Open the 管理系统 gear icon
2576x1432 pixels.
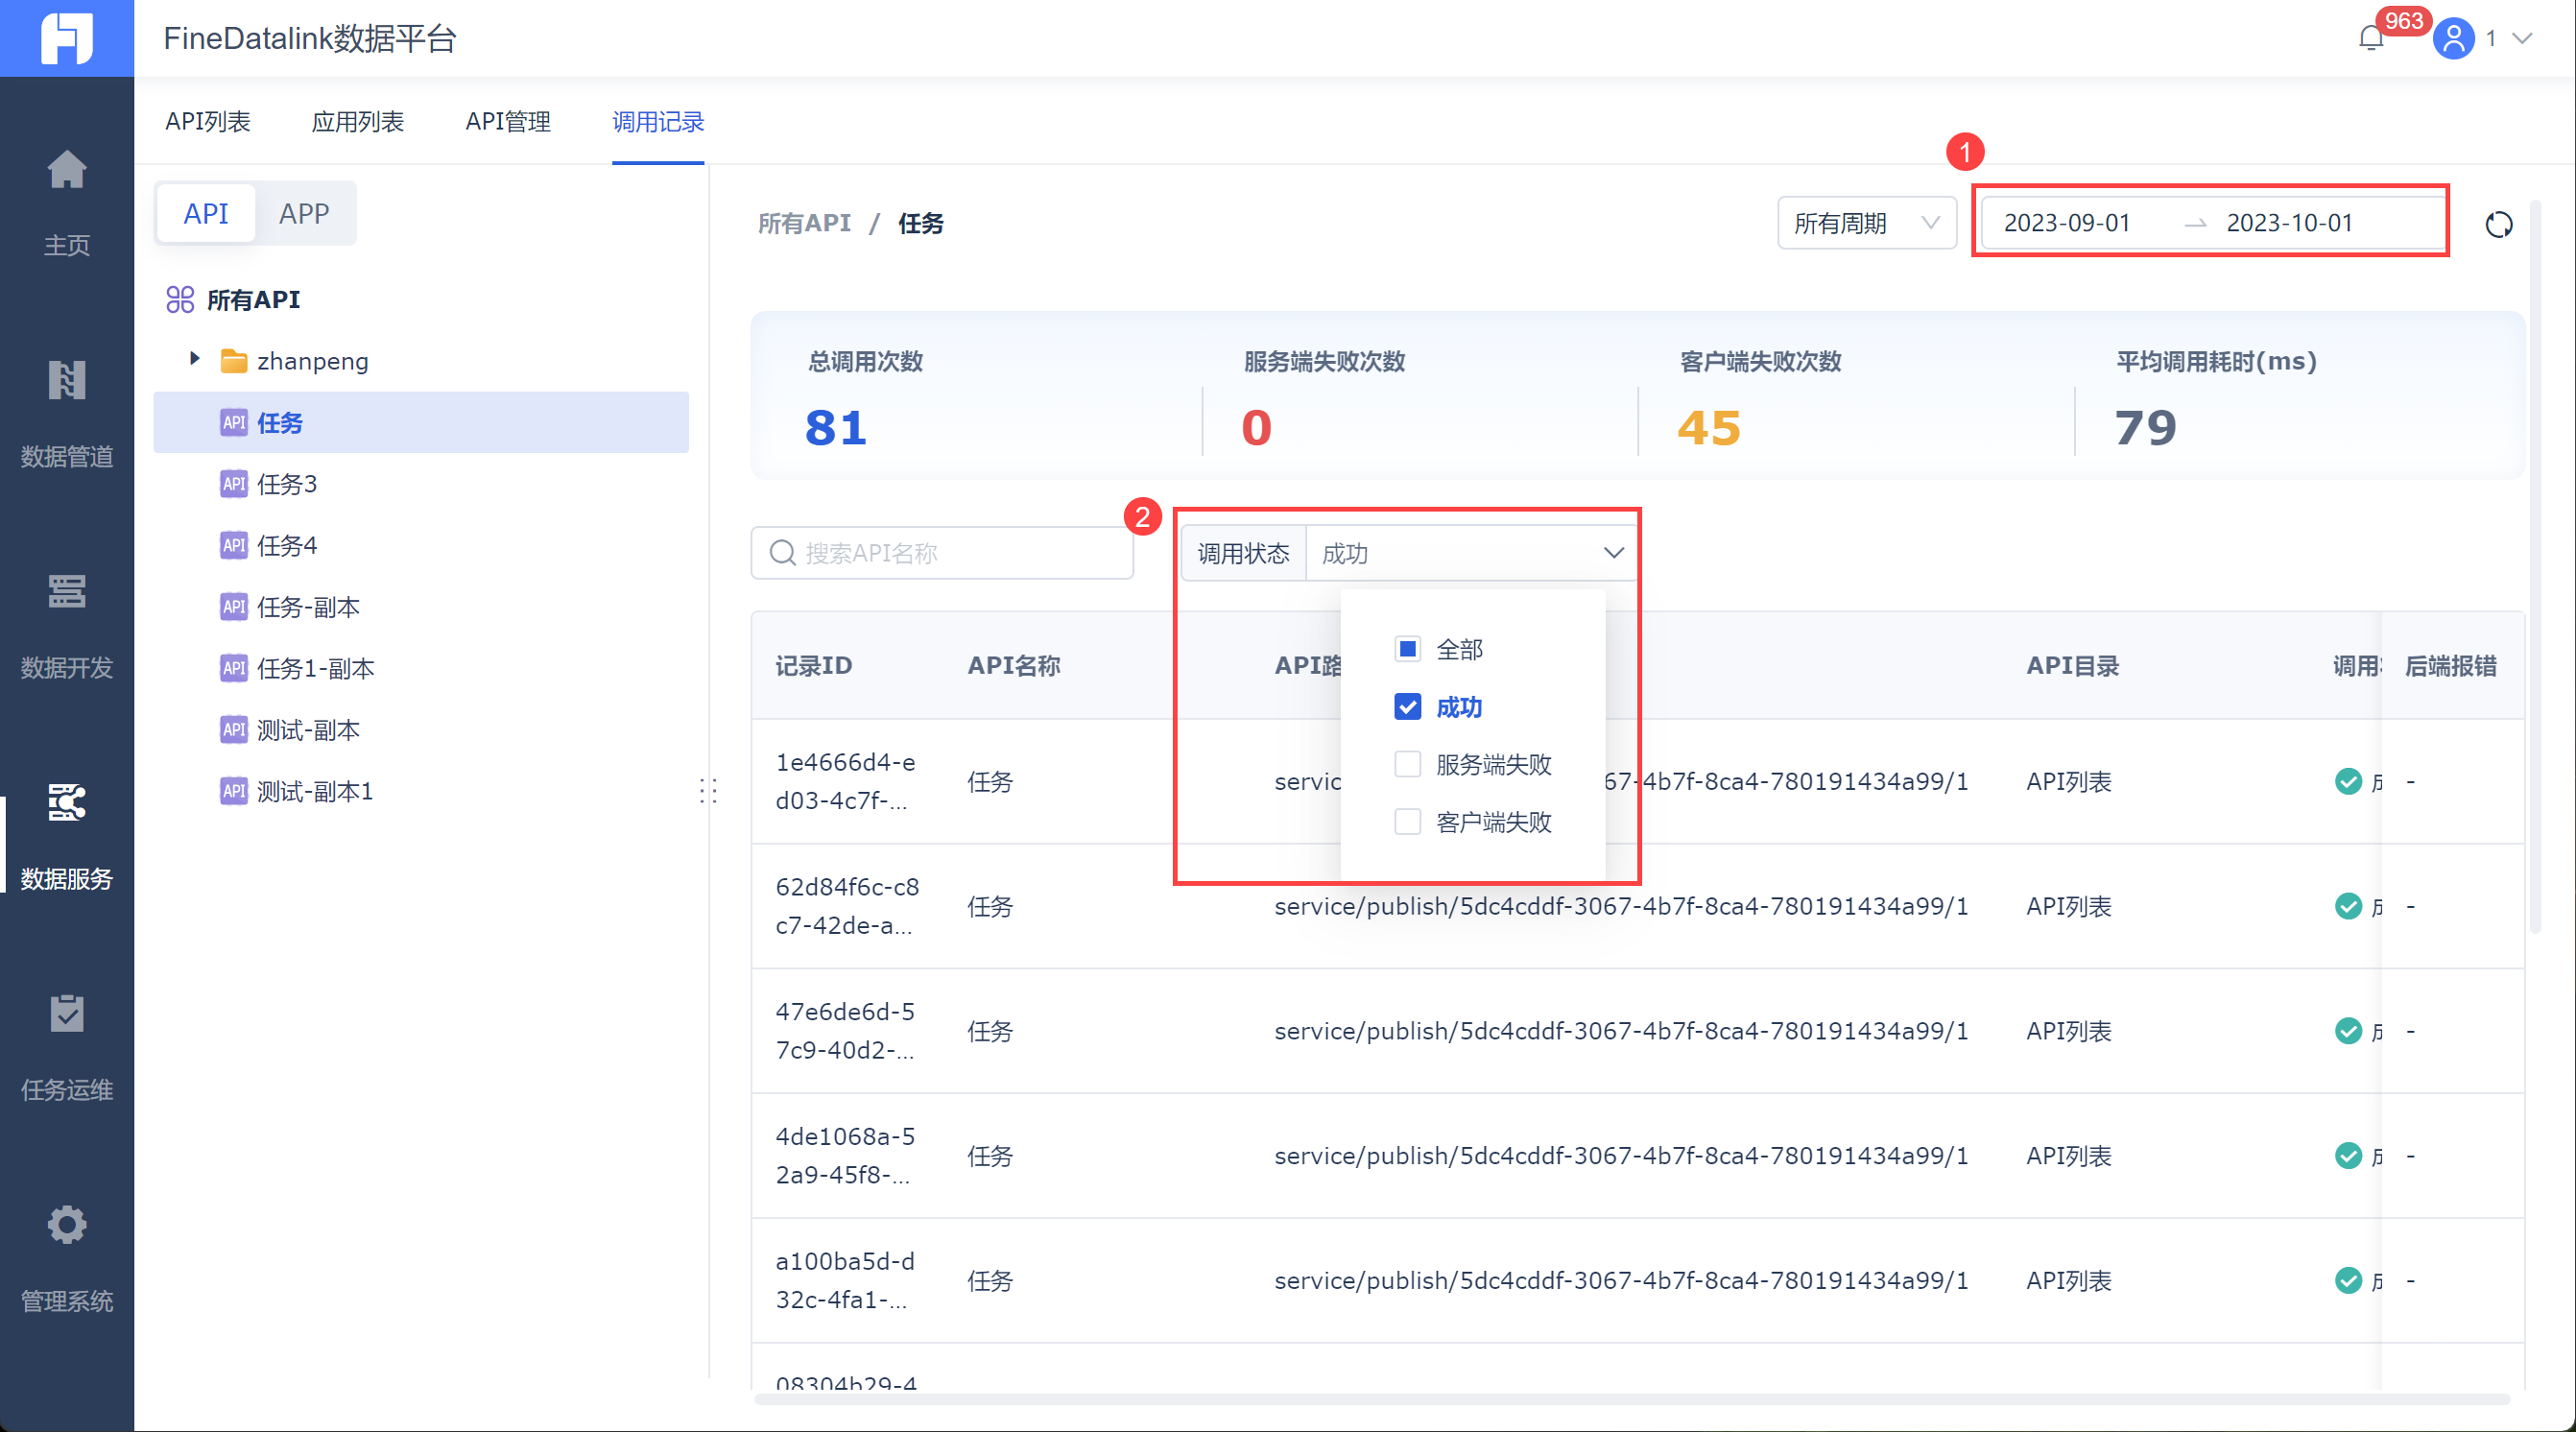pos(66,1225)
